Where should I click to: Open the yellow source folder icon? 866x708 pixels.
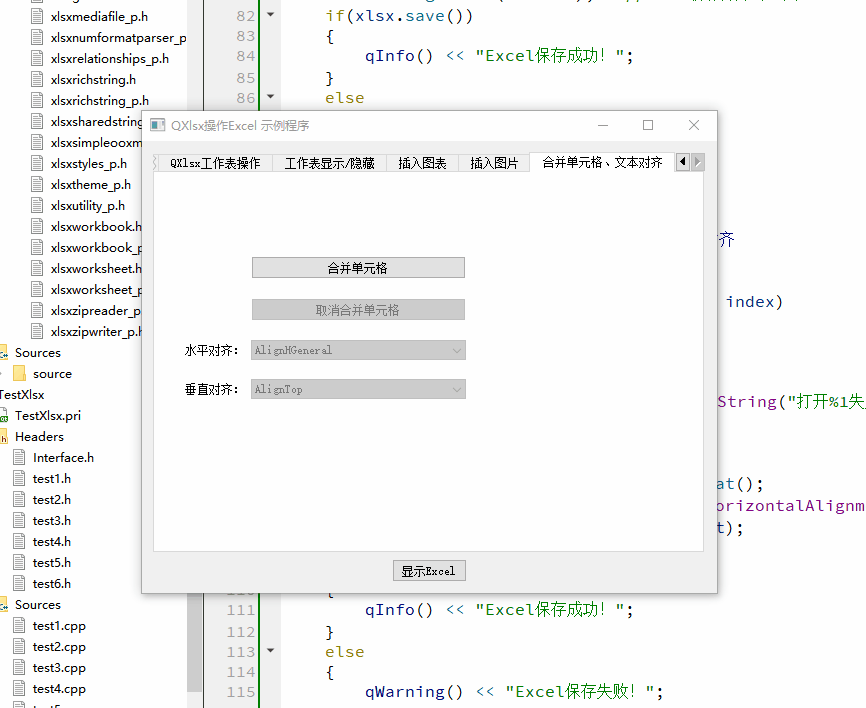(x=22, y=373)
